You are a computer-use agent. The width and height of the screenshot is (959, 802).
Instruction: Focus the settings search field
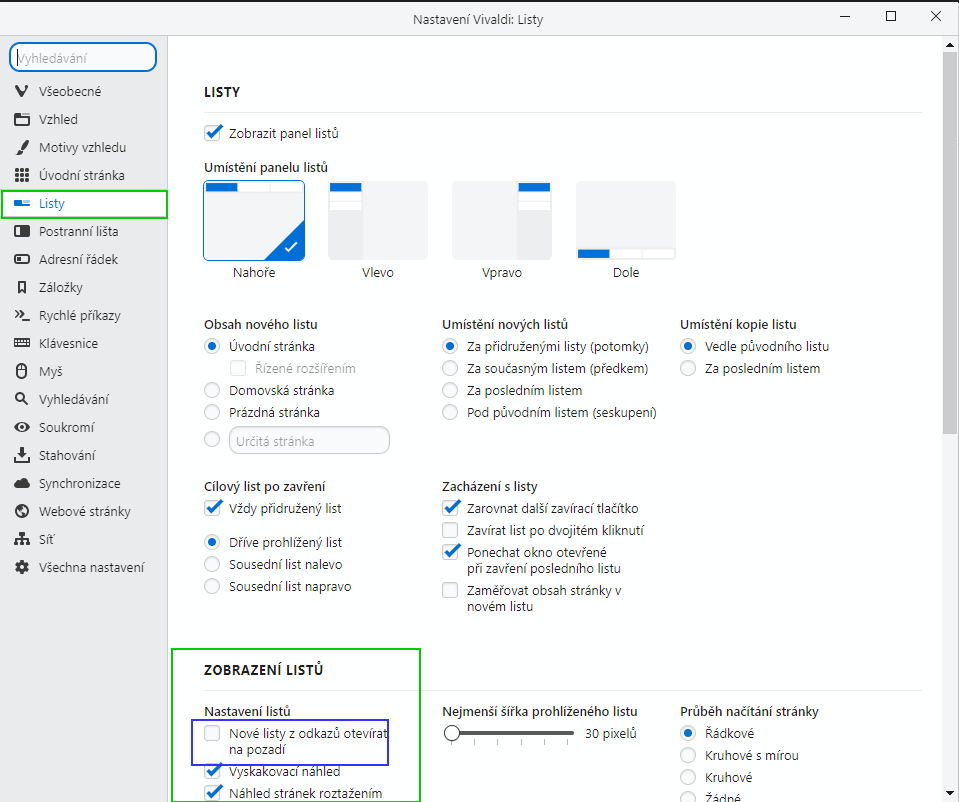[83, 58]
